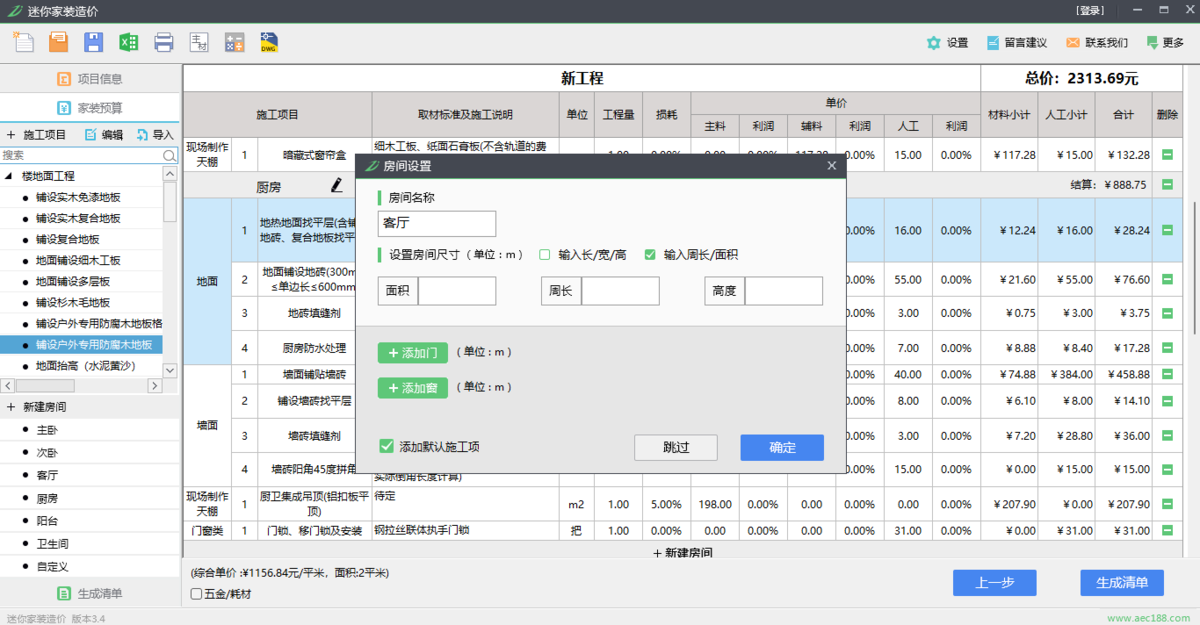
Task: Select 客厅 room preset in sidebar
Action: [x=47, y=476]
